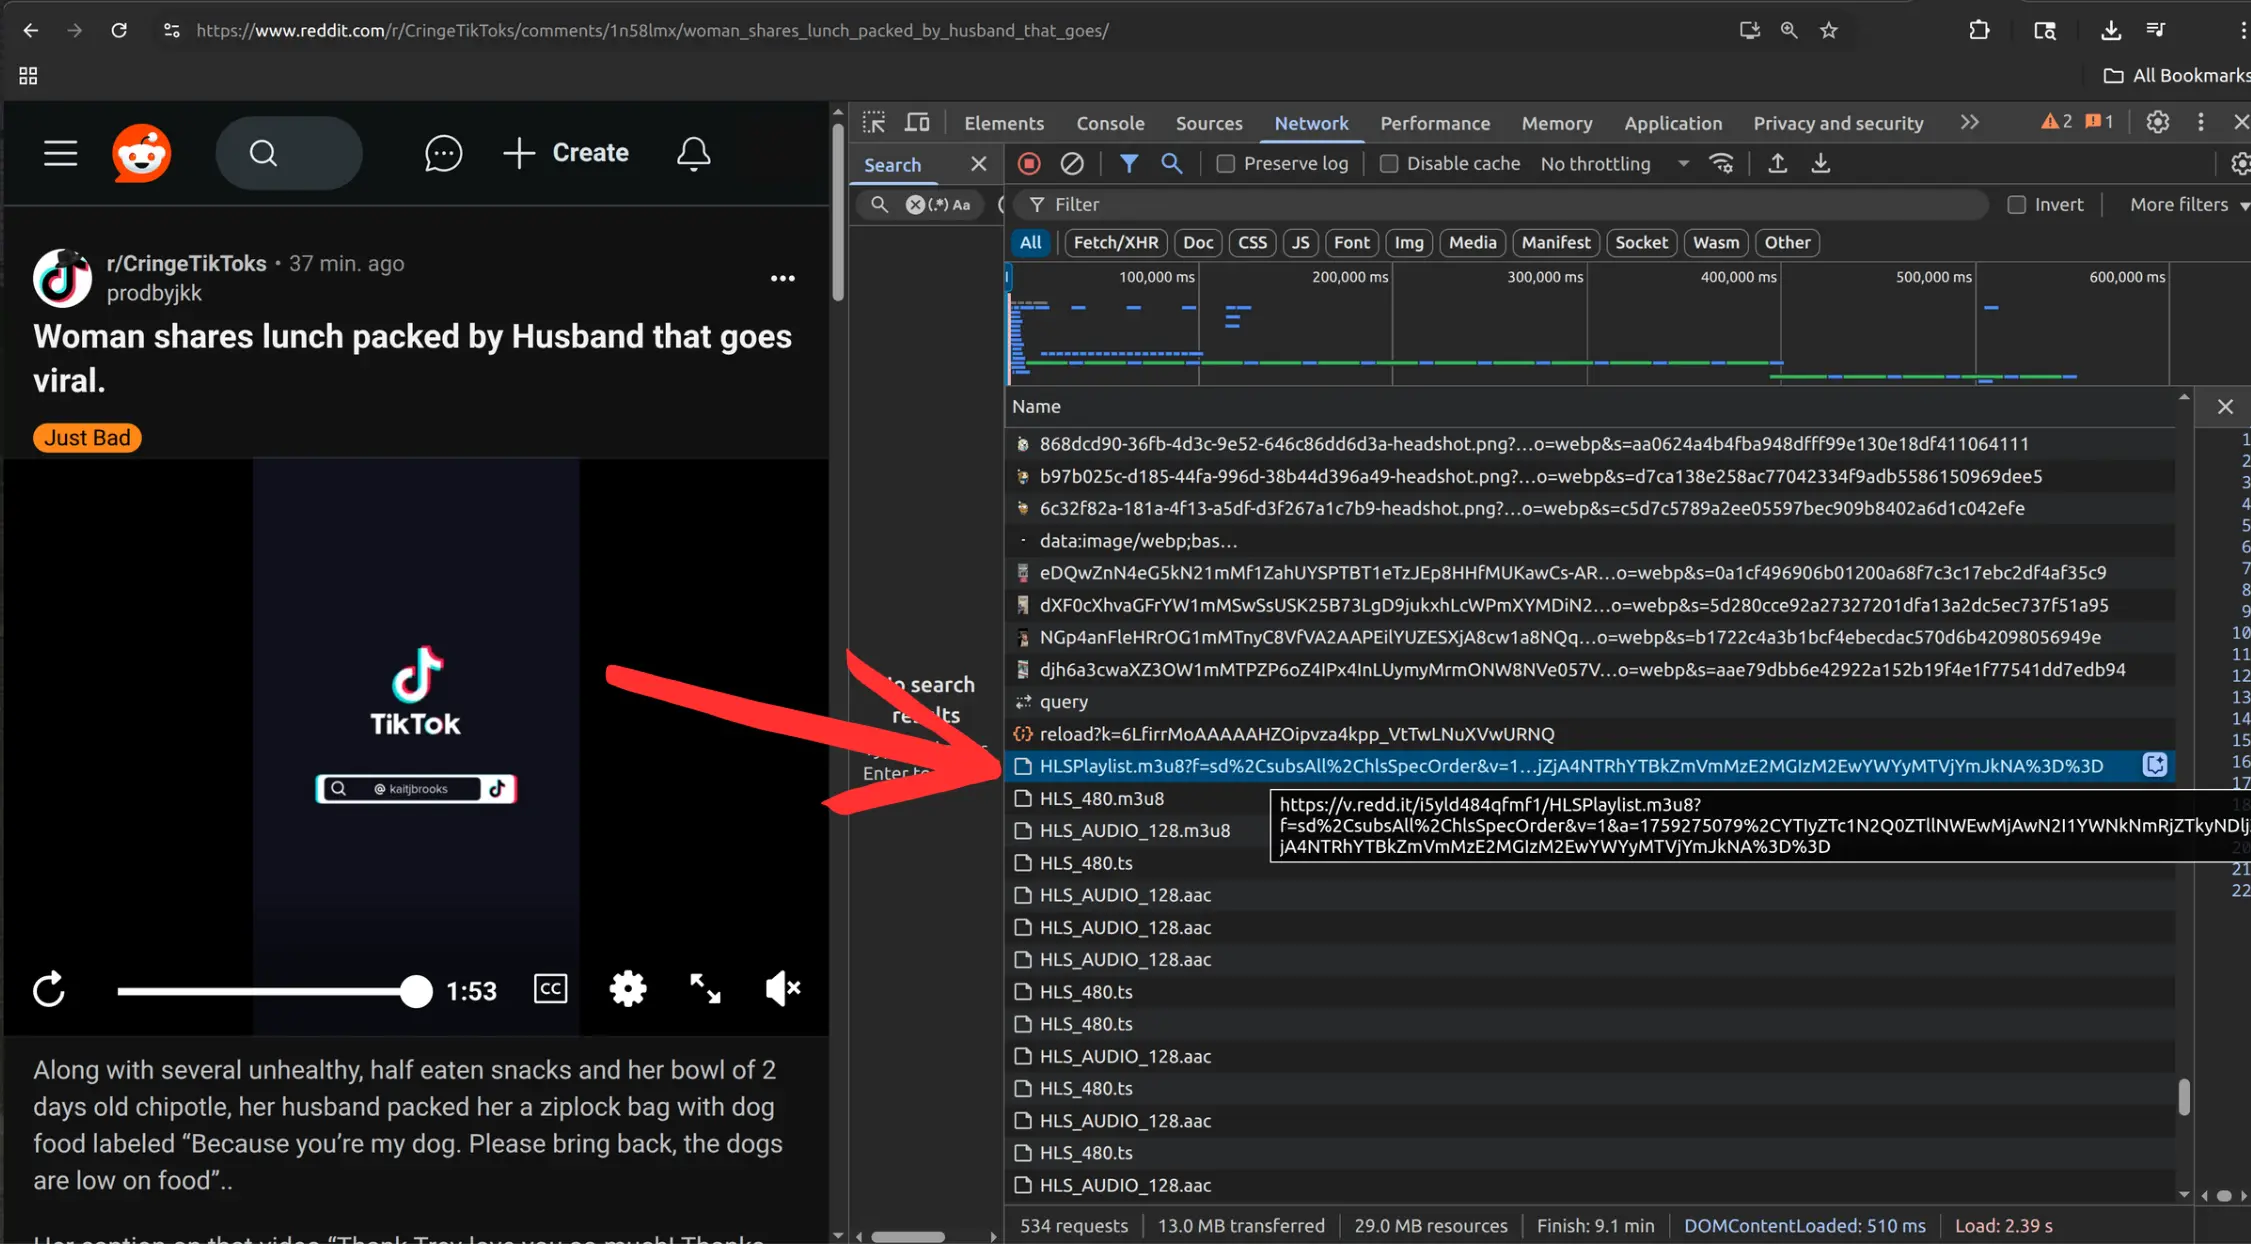Activate DevTools inspect element picker

(874, 122)
